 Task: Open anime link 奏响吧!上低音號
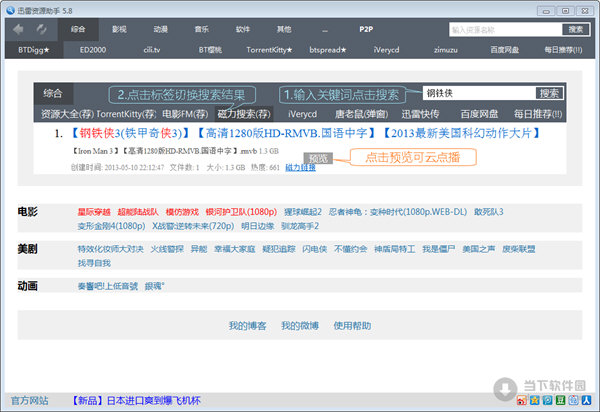click(x=108, y=286)
